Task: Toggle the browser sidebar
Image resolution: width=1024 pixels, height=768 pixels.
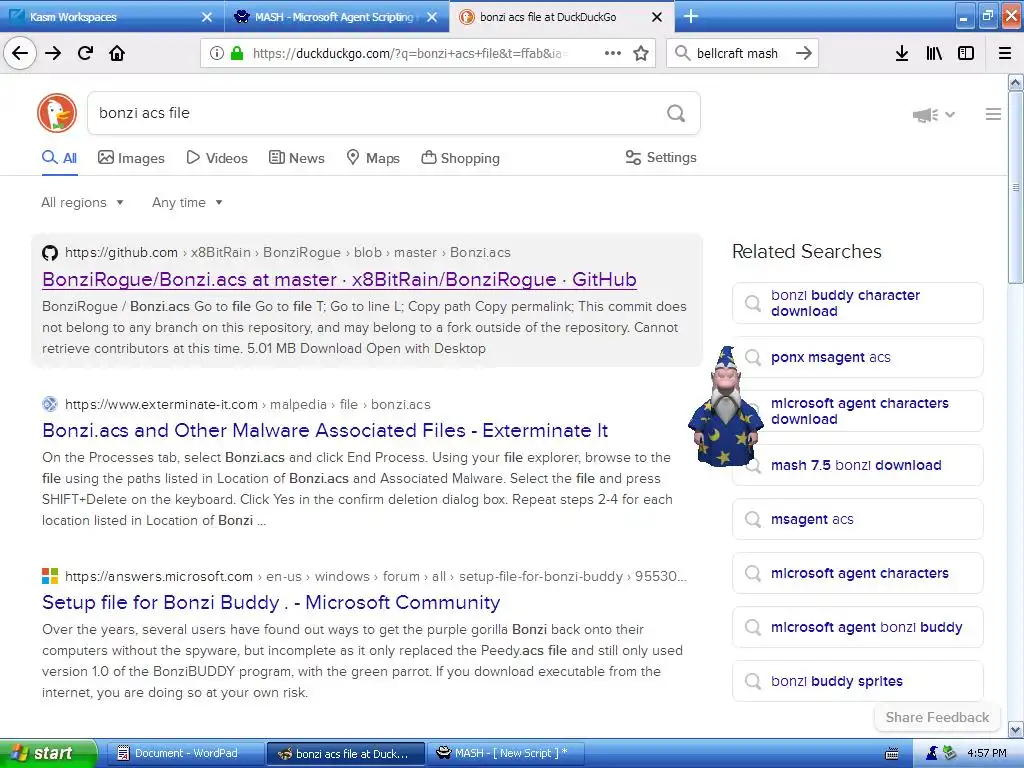Action: pyautogui.click(x=966, y=53)
